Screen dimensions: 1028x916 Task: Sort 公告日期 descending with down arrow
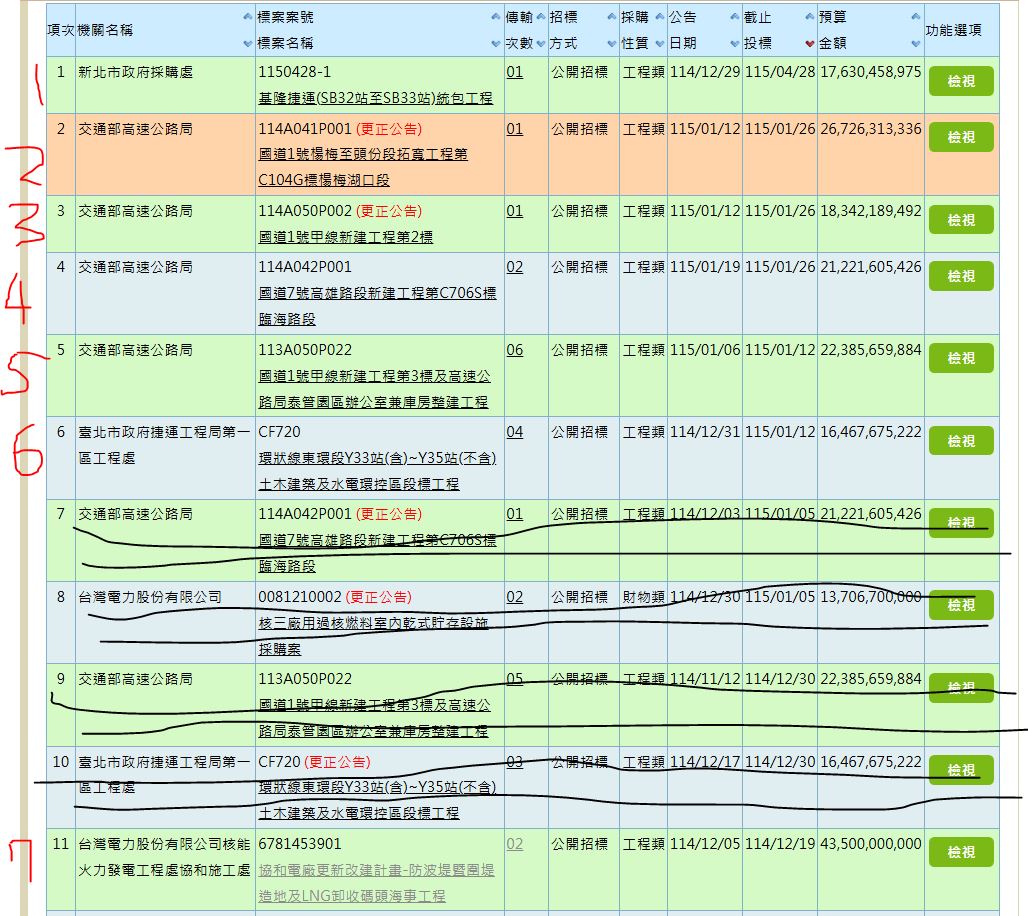pos(734,44)
